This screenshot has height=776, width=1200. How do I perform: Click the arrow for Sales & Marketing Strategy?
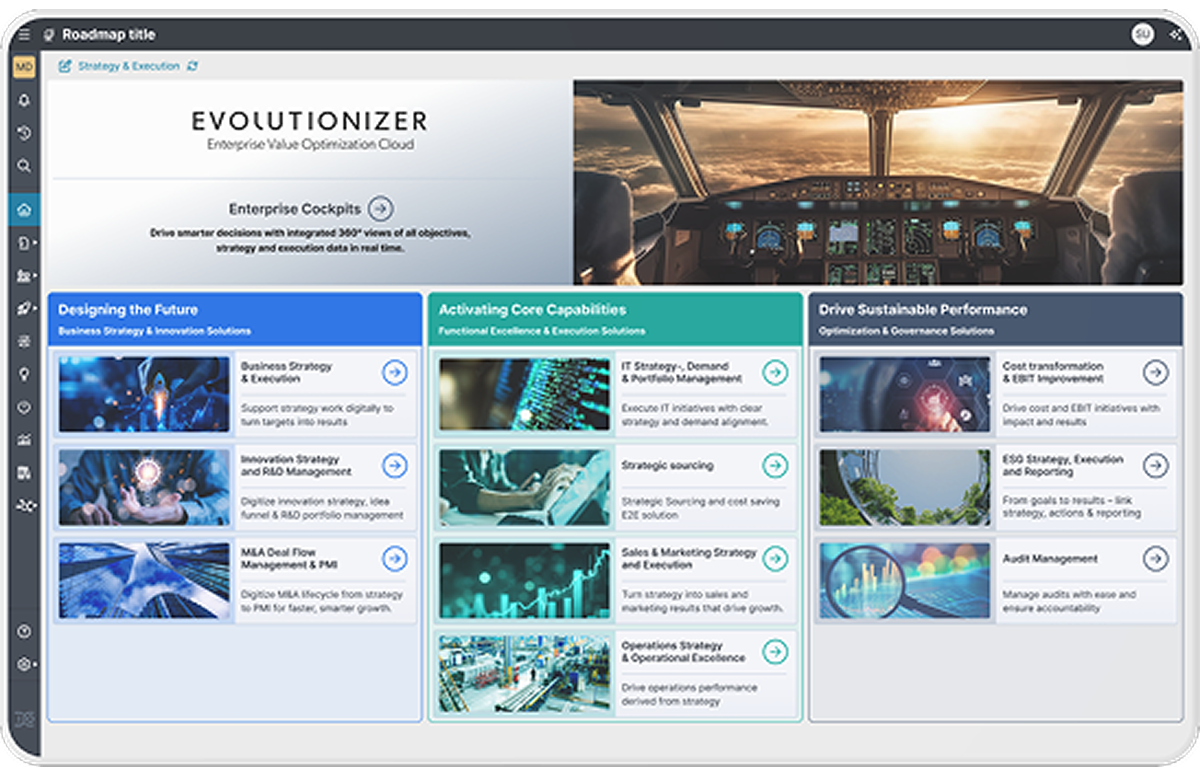click(775, 559)
